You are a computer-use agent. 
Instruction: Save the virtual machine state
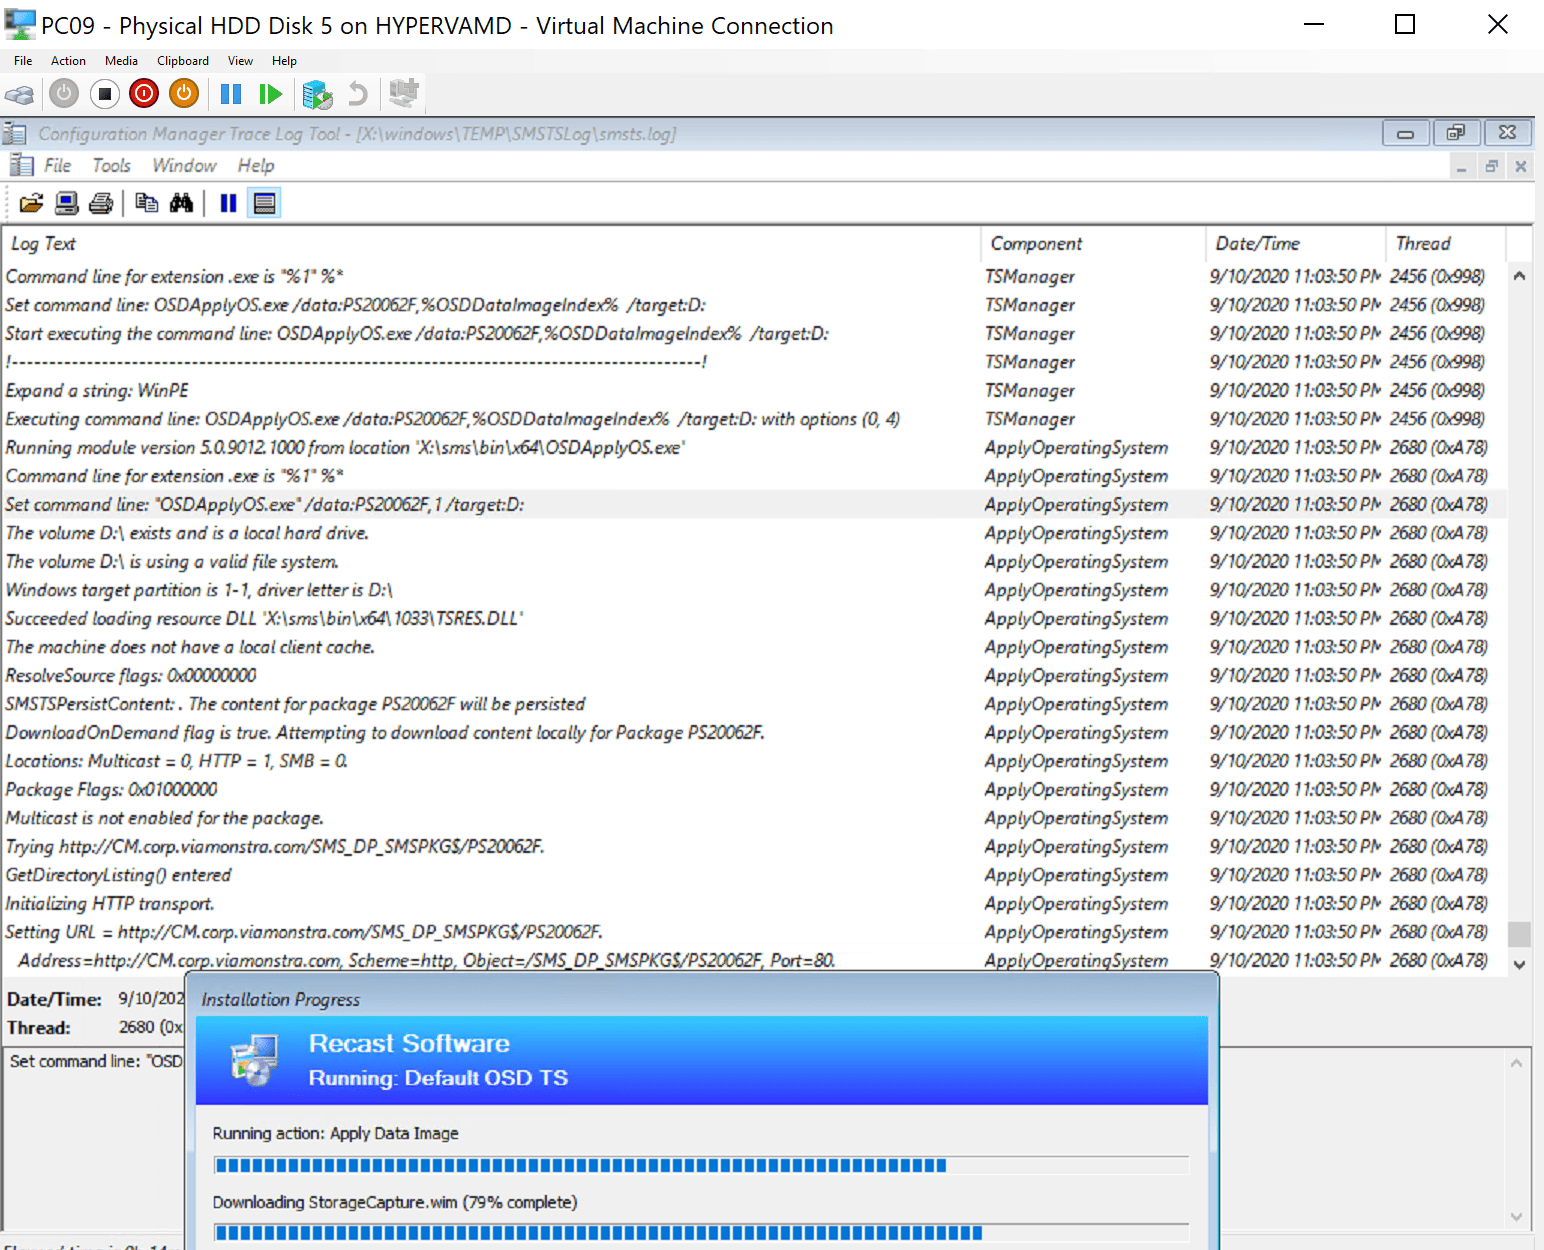(x=183, y=93)
